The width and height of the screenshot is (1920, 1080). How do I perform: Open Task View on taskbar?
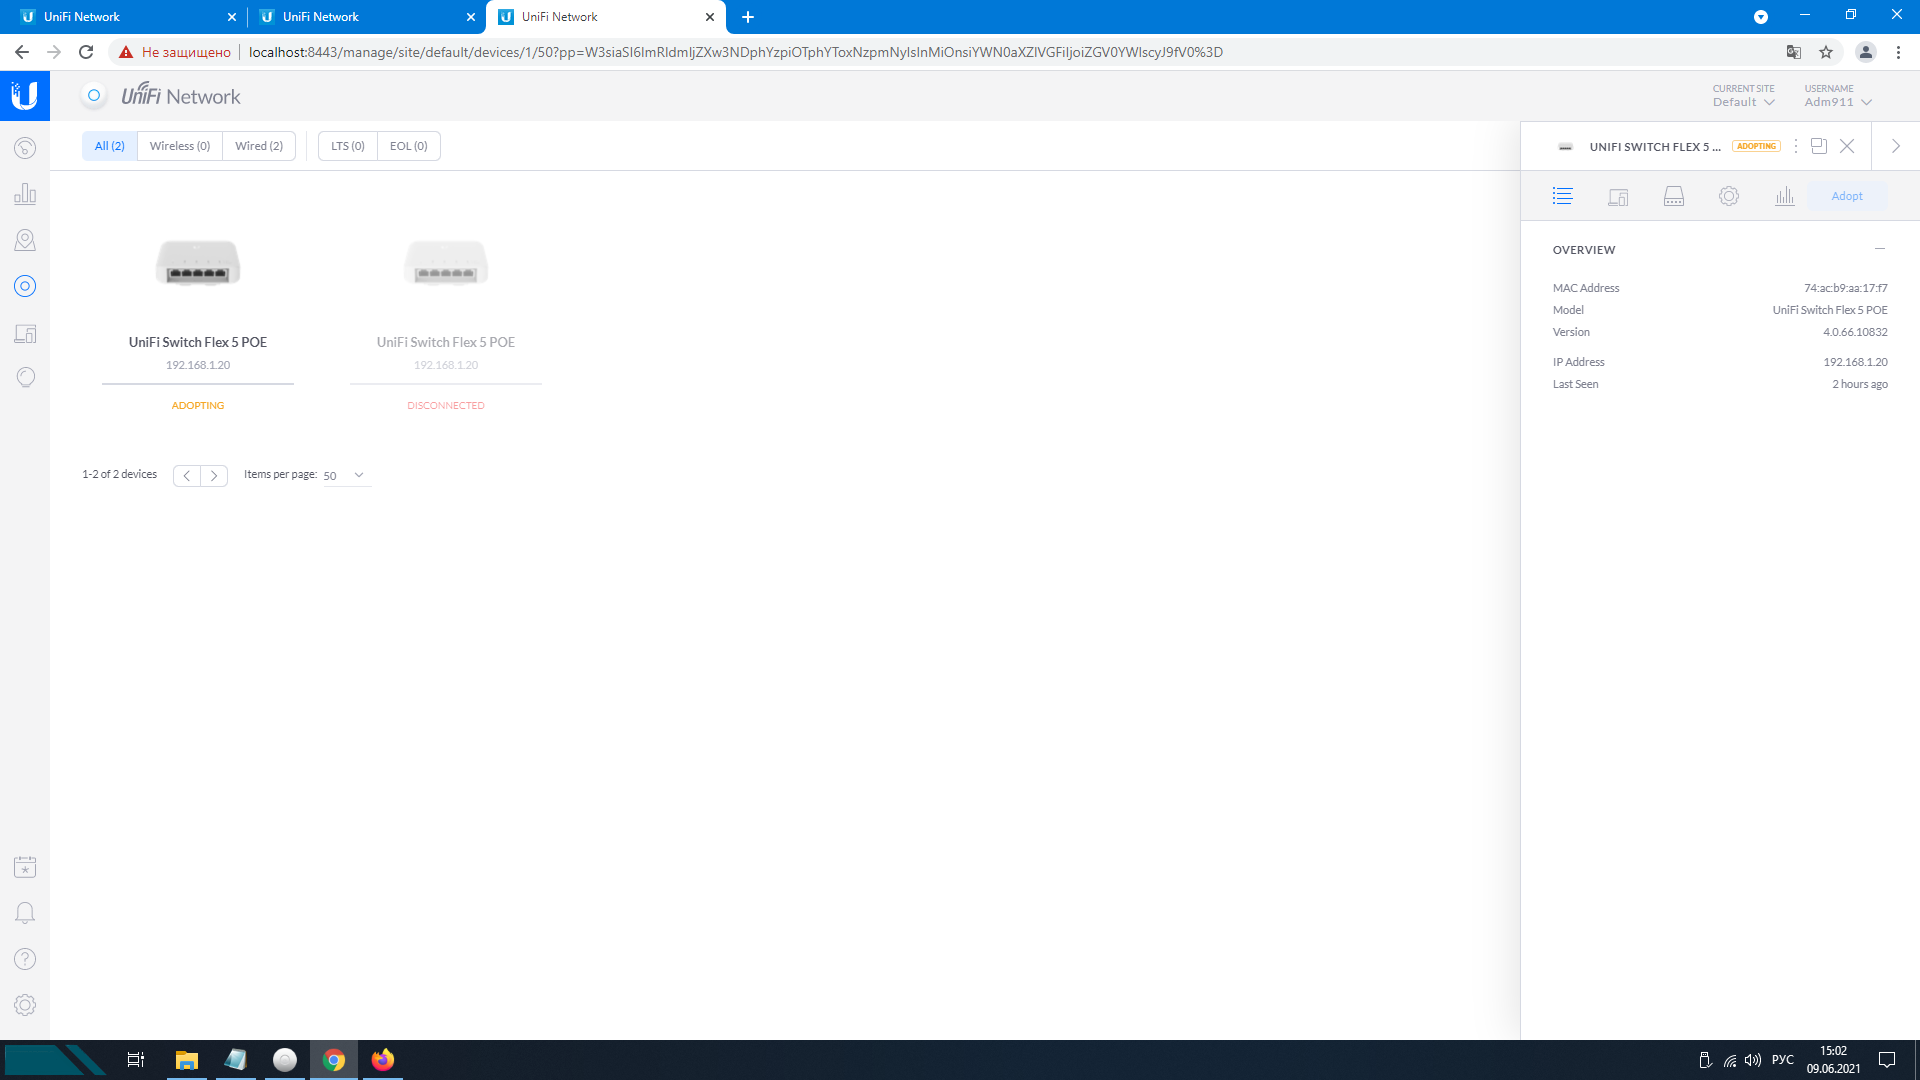point(136,1060)
